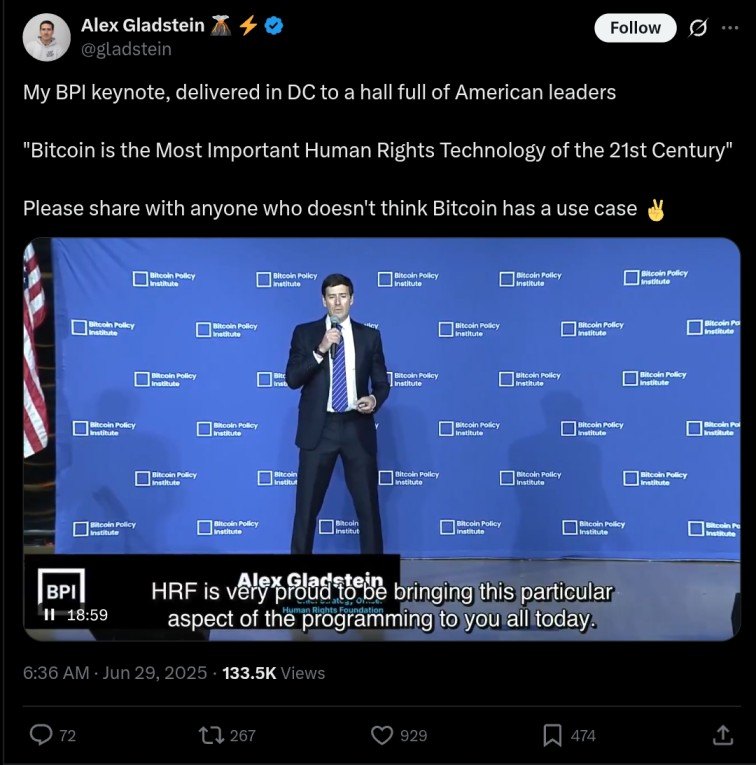Open the share upload icon

point(723,735)
